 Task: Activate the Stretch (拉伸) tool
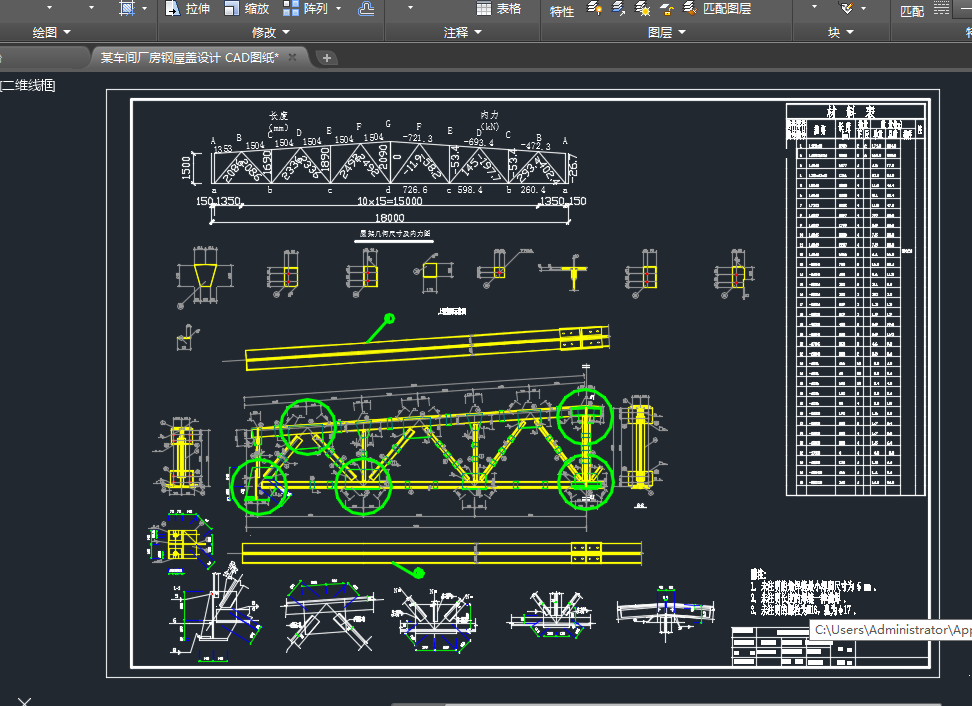188,8
